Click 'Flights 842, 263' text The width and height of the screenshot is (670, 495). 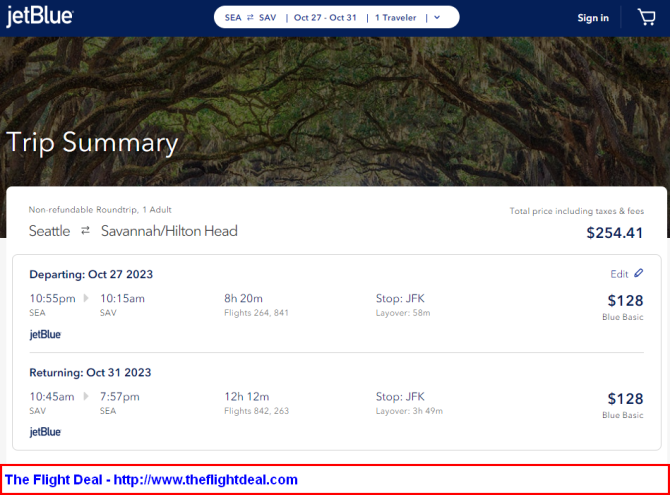tap(256, 411)
